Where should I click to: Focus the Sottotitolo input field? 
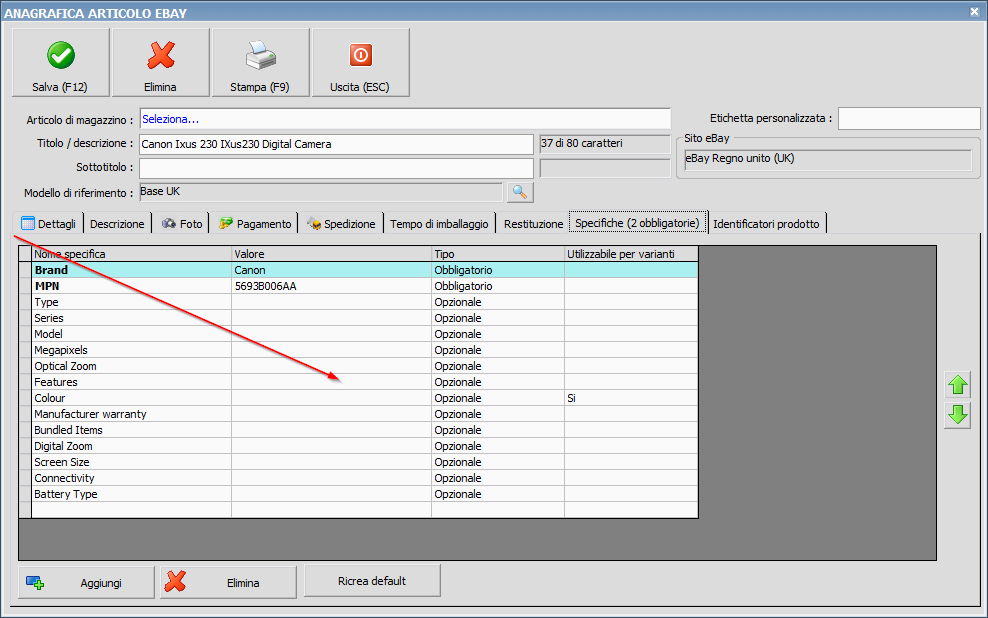point(336,168)
